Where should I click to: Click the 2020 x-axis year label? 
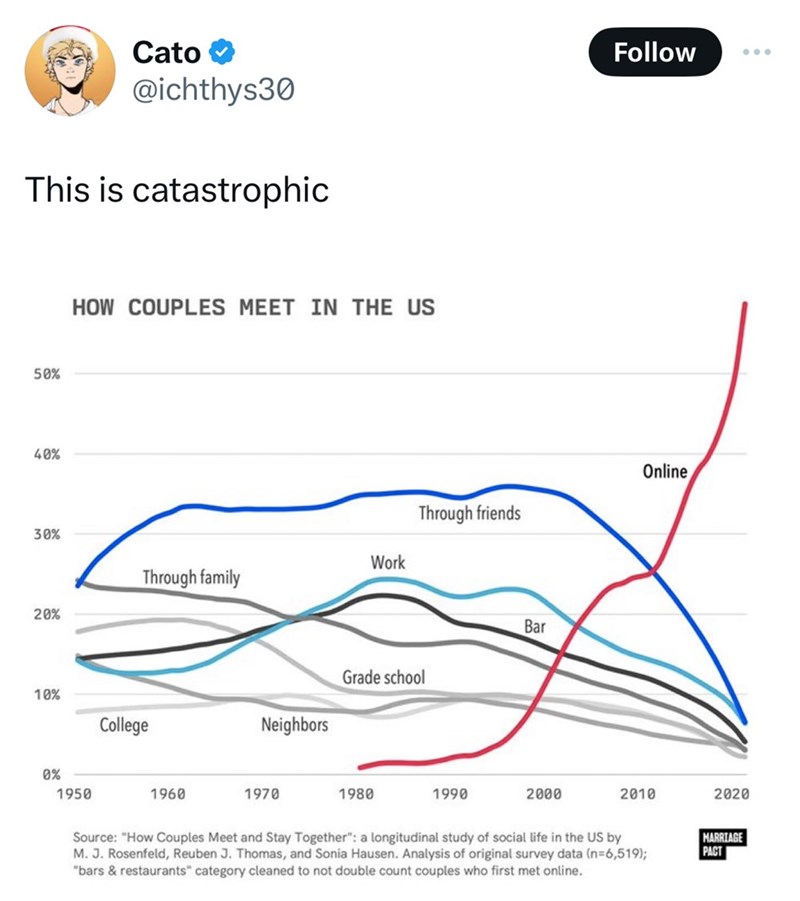click(732, 793)
